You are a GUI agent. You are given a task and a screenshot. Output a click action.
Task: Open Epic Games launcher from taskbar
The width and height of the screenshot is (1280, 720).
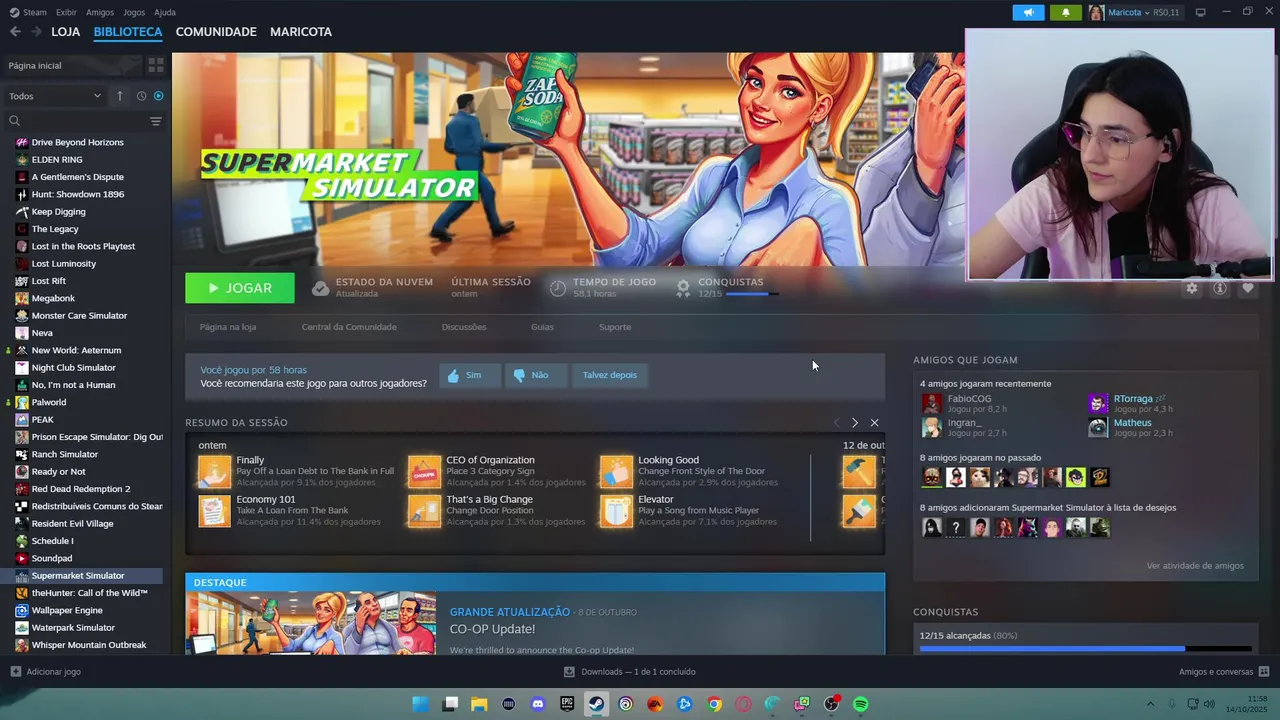(567, 704)
